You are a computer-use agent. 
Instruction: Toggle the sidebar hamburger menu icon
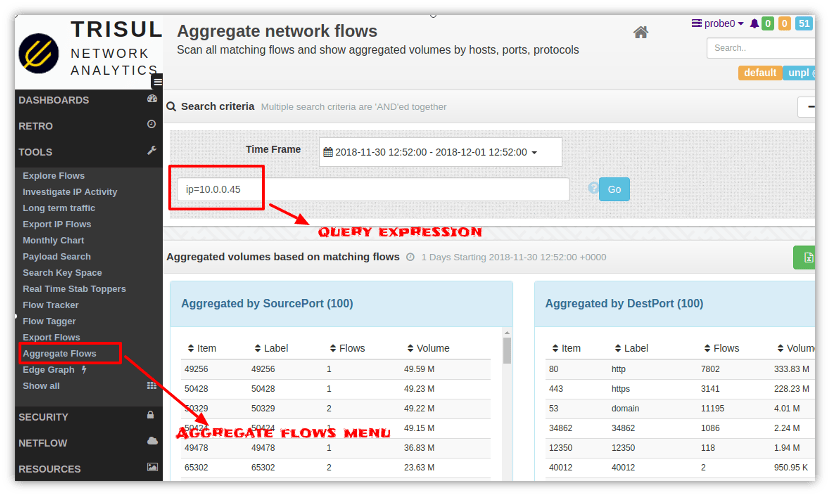click(157, 82)
